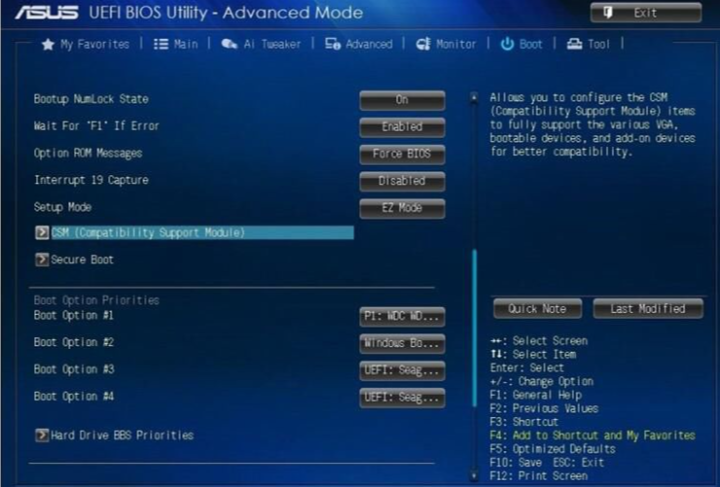720x487 pixels.
Task: Click the Exit button at top right
Action: [x=645, y=13]
